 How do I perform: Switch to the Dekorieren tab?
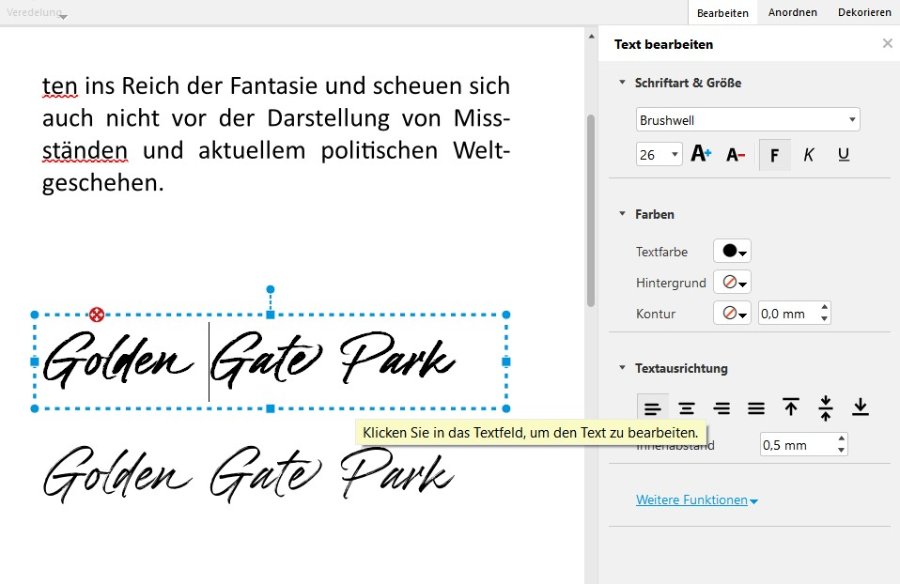[x=864, y=12]
